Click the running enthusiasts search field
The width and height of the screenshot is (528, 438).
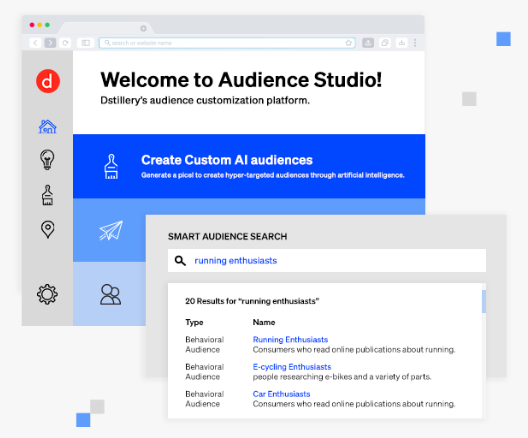click(327, 261)
